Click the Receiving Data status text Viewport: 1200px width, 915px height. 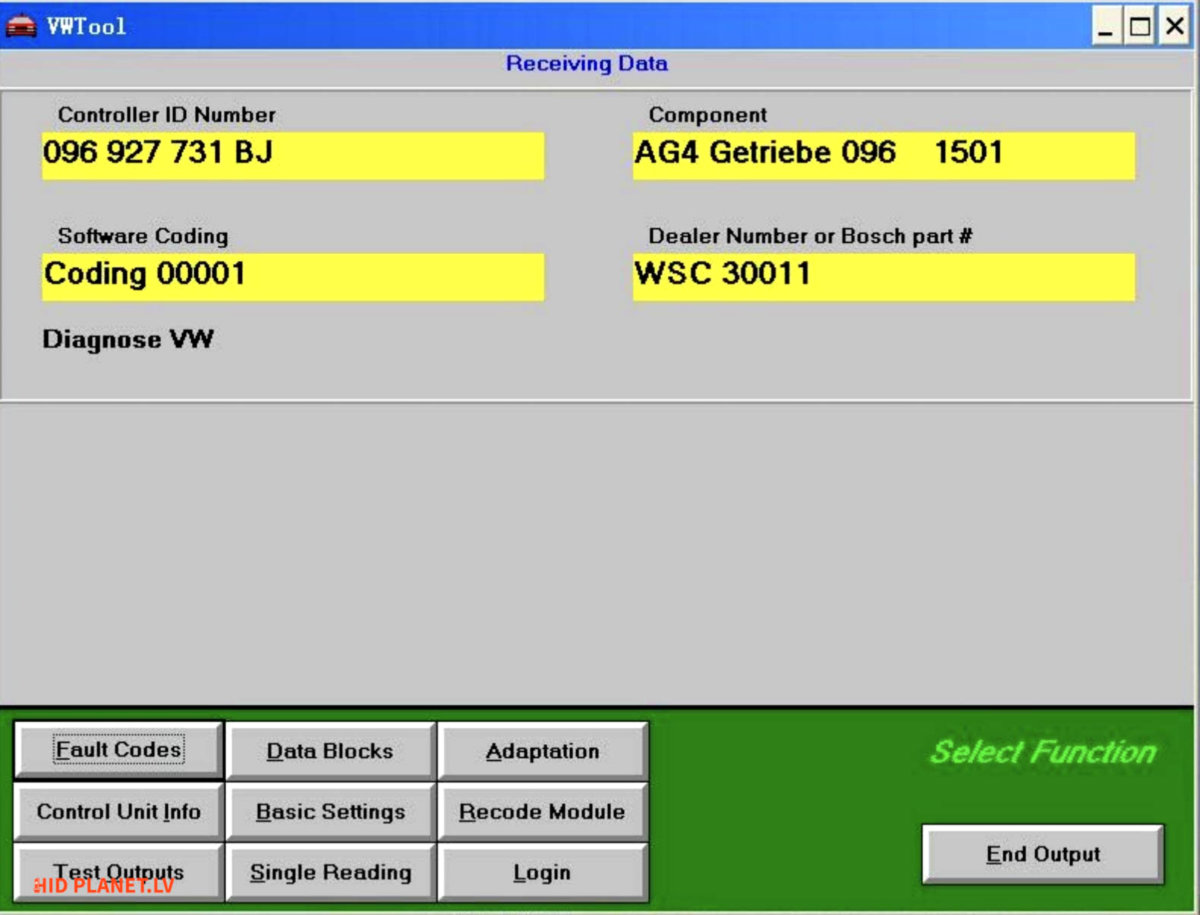coord(588,63)
